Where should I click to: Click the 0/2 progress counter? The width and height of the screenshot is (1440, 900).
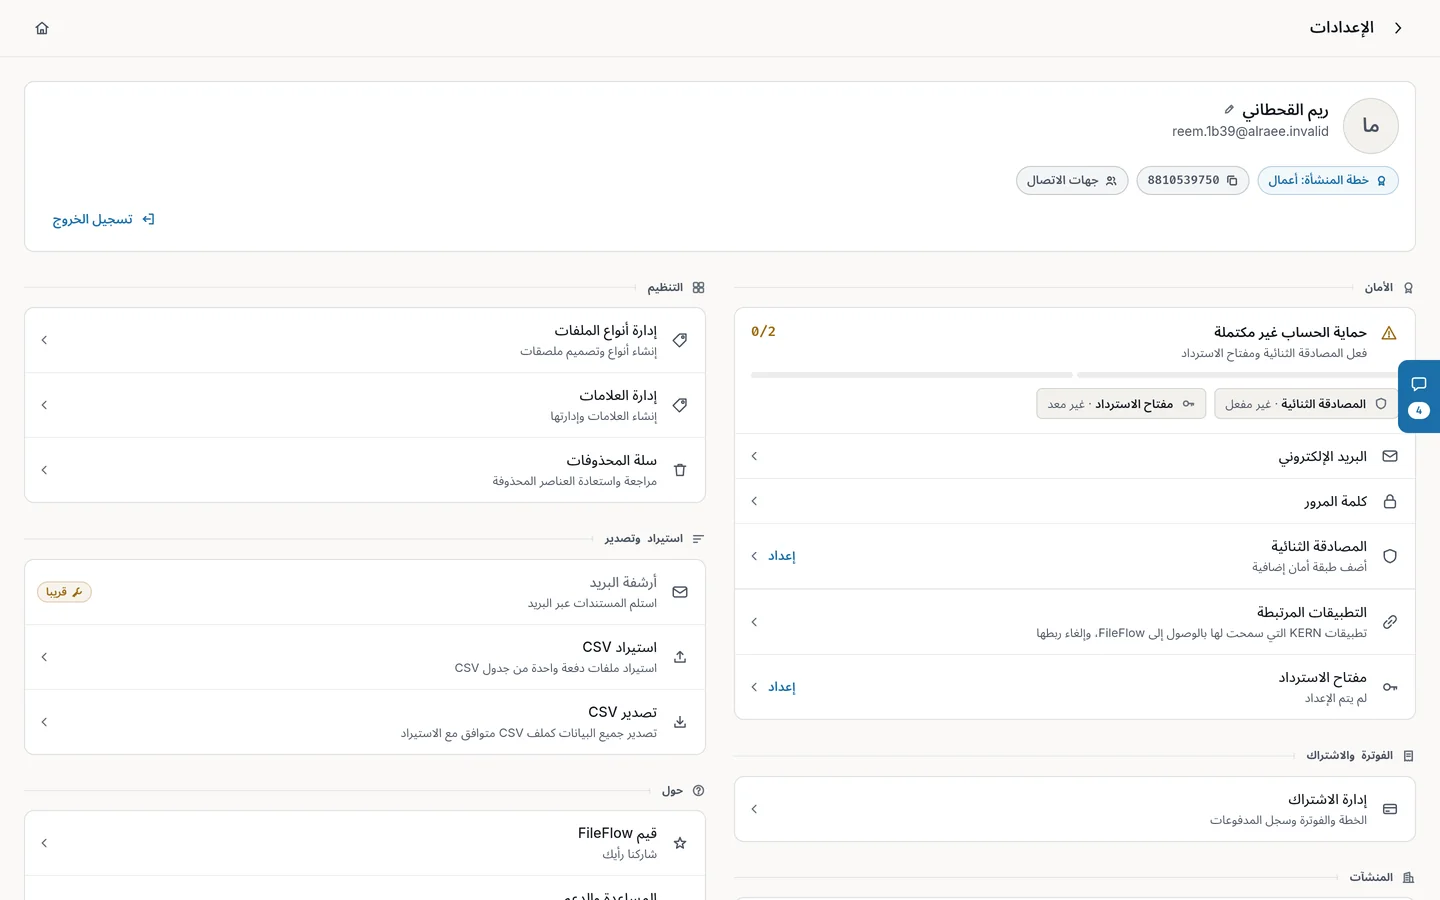763,331
